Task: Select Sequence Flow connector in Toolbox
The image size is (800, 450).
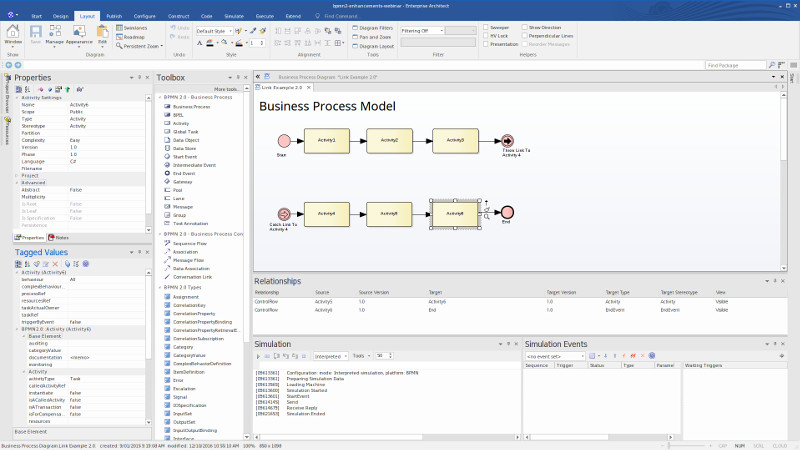Action: coord(190,242)
